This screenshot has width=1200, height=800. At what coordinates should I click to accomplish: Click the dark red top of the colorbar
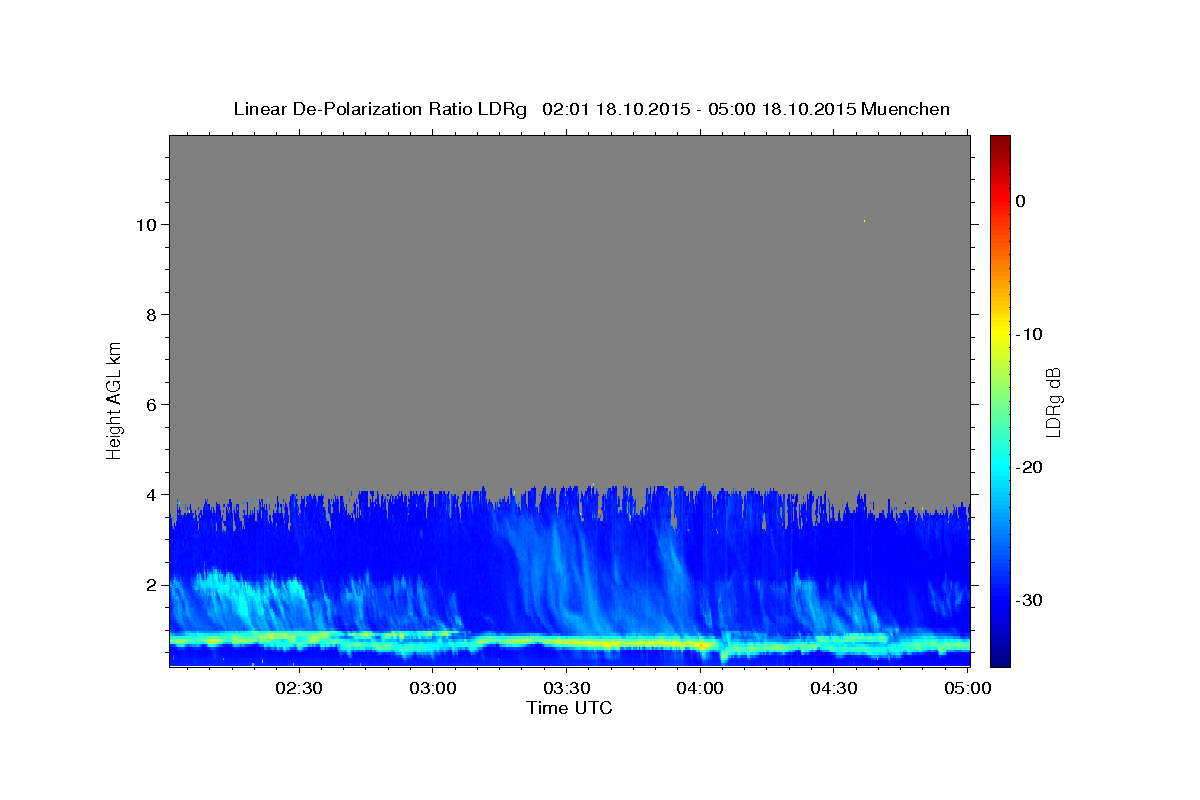coord(1000,142)
